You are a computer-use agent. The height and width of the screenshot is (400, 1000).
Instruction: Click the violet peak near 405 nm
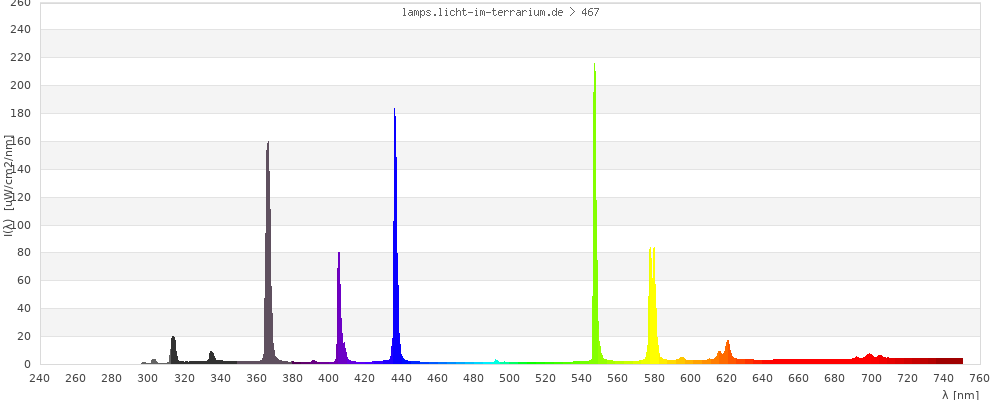(339, 309)
